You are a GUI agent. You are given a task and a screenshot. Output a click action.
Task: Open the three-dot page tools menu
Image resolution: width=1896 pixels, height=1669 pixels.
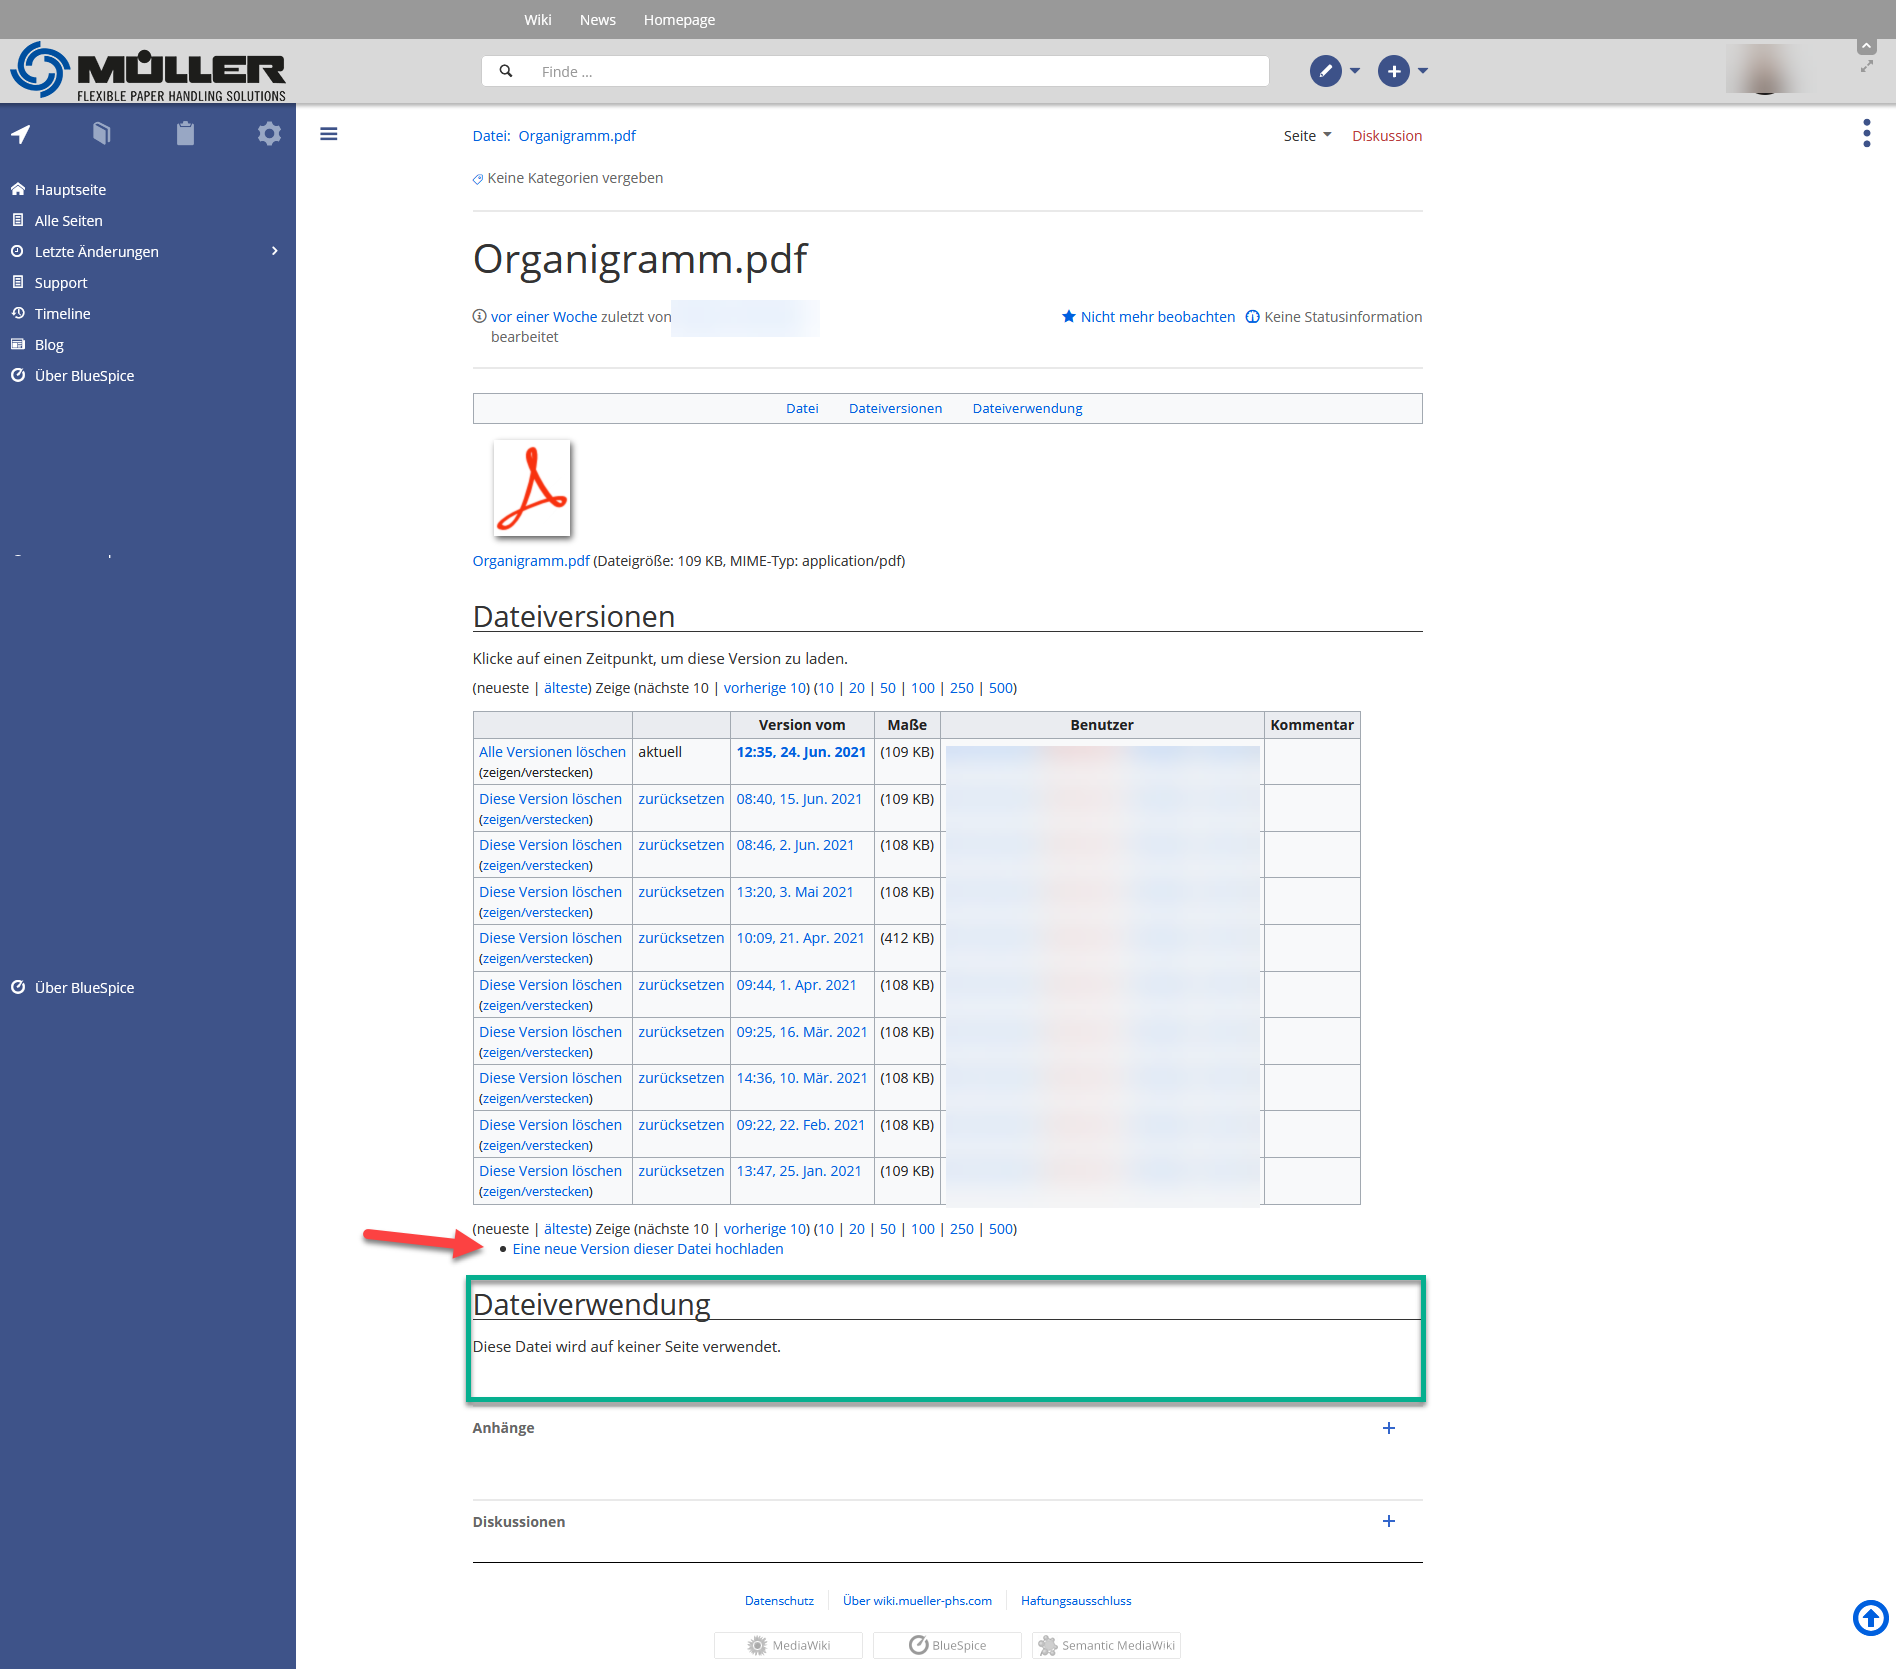click(1866, 133)
